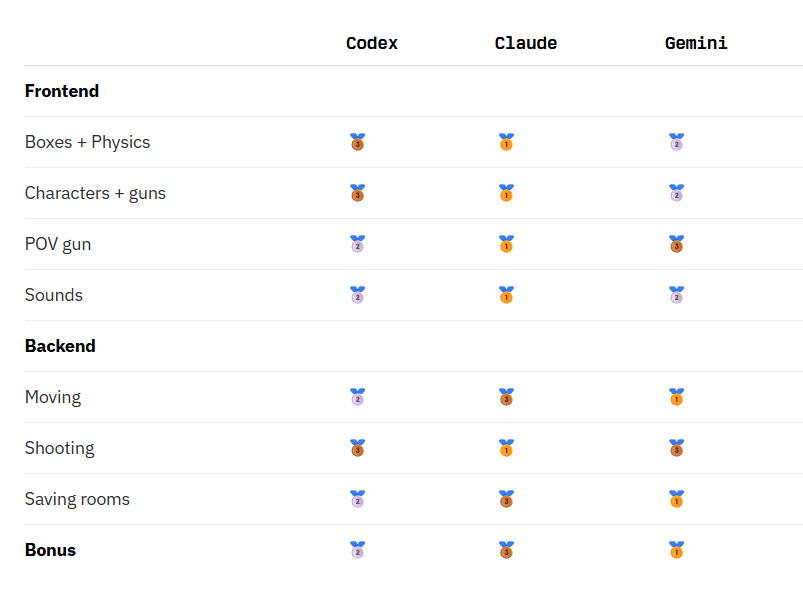Click the Codex column header
The height and width of the screenshot is (604, 803).
point(372,43)
